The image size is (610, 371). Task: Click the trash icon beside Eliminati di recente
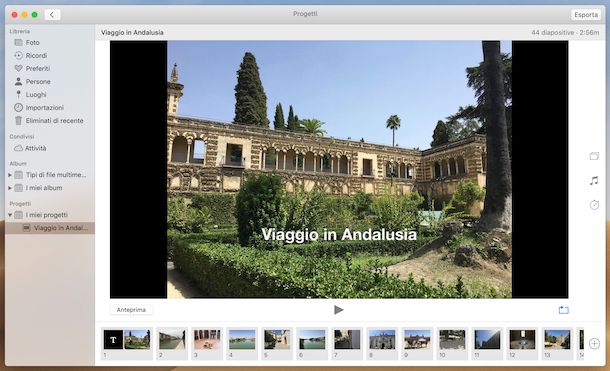pos(18,121)
